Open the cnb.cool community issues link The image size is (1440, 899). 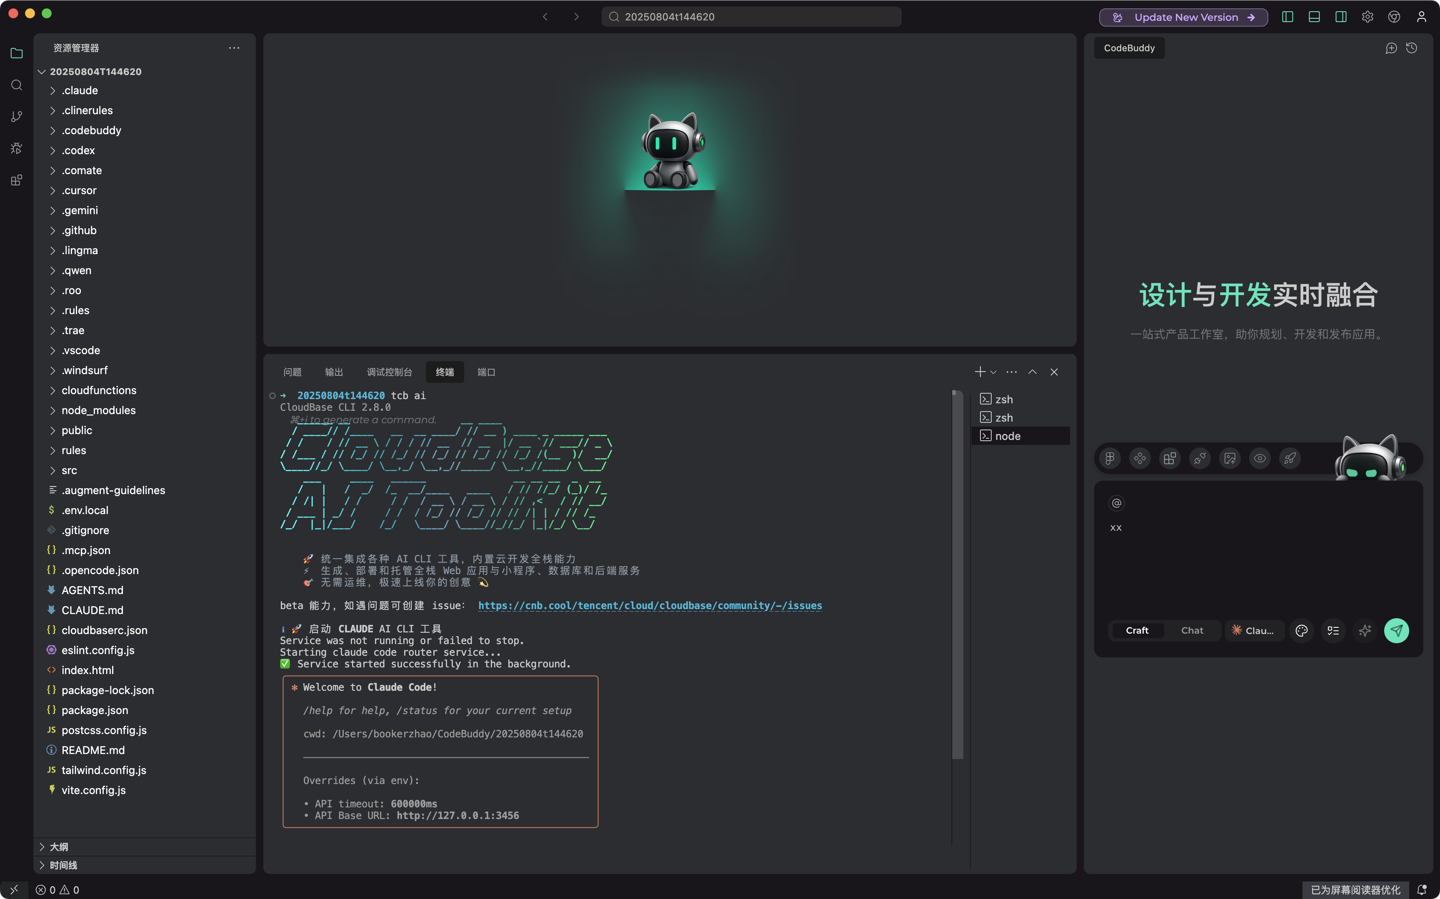(x=650, y=606)
